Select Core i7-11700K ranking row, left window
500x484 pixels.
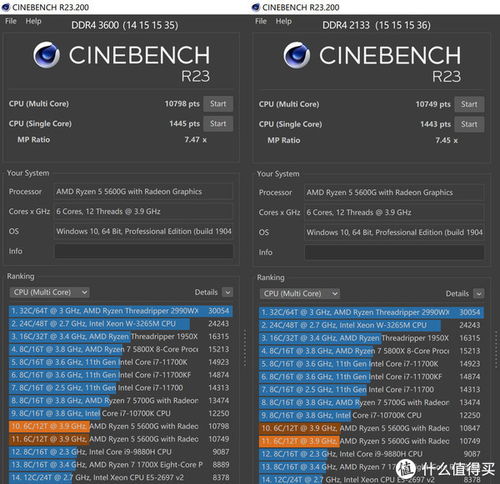coord(121,362)
